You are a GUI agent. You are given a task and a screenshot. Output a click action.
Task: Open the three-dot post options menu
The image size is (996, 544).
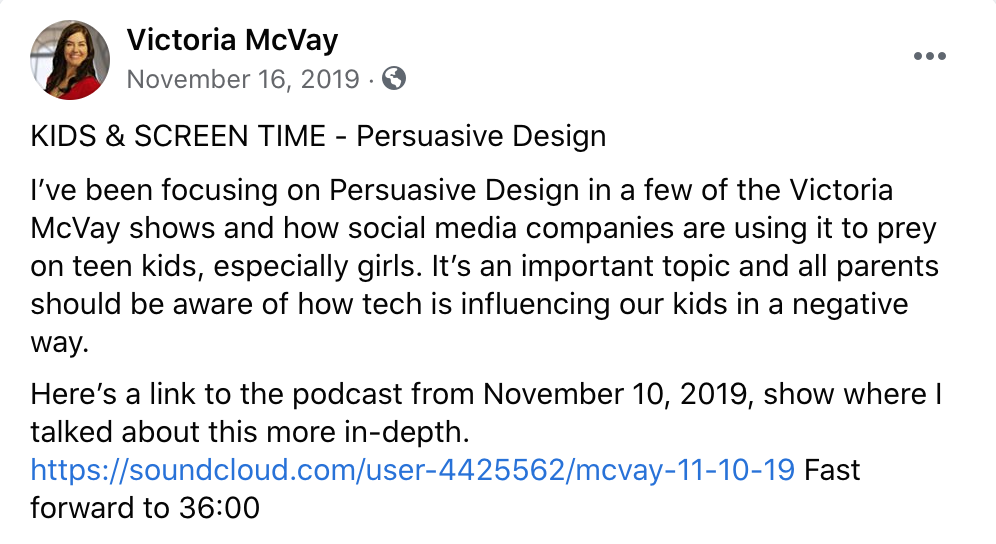930,56
